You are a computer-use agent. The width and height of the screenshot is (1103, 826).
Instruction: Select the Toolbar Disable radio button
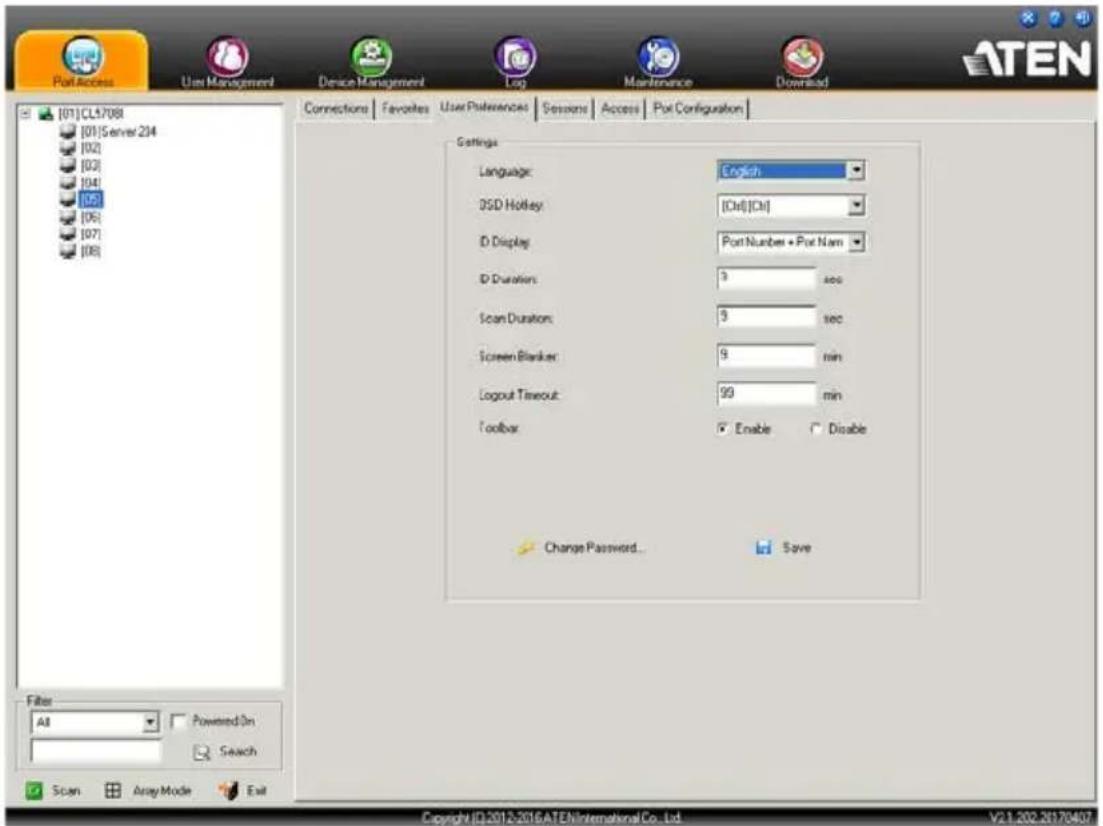click(815, 428)
